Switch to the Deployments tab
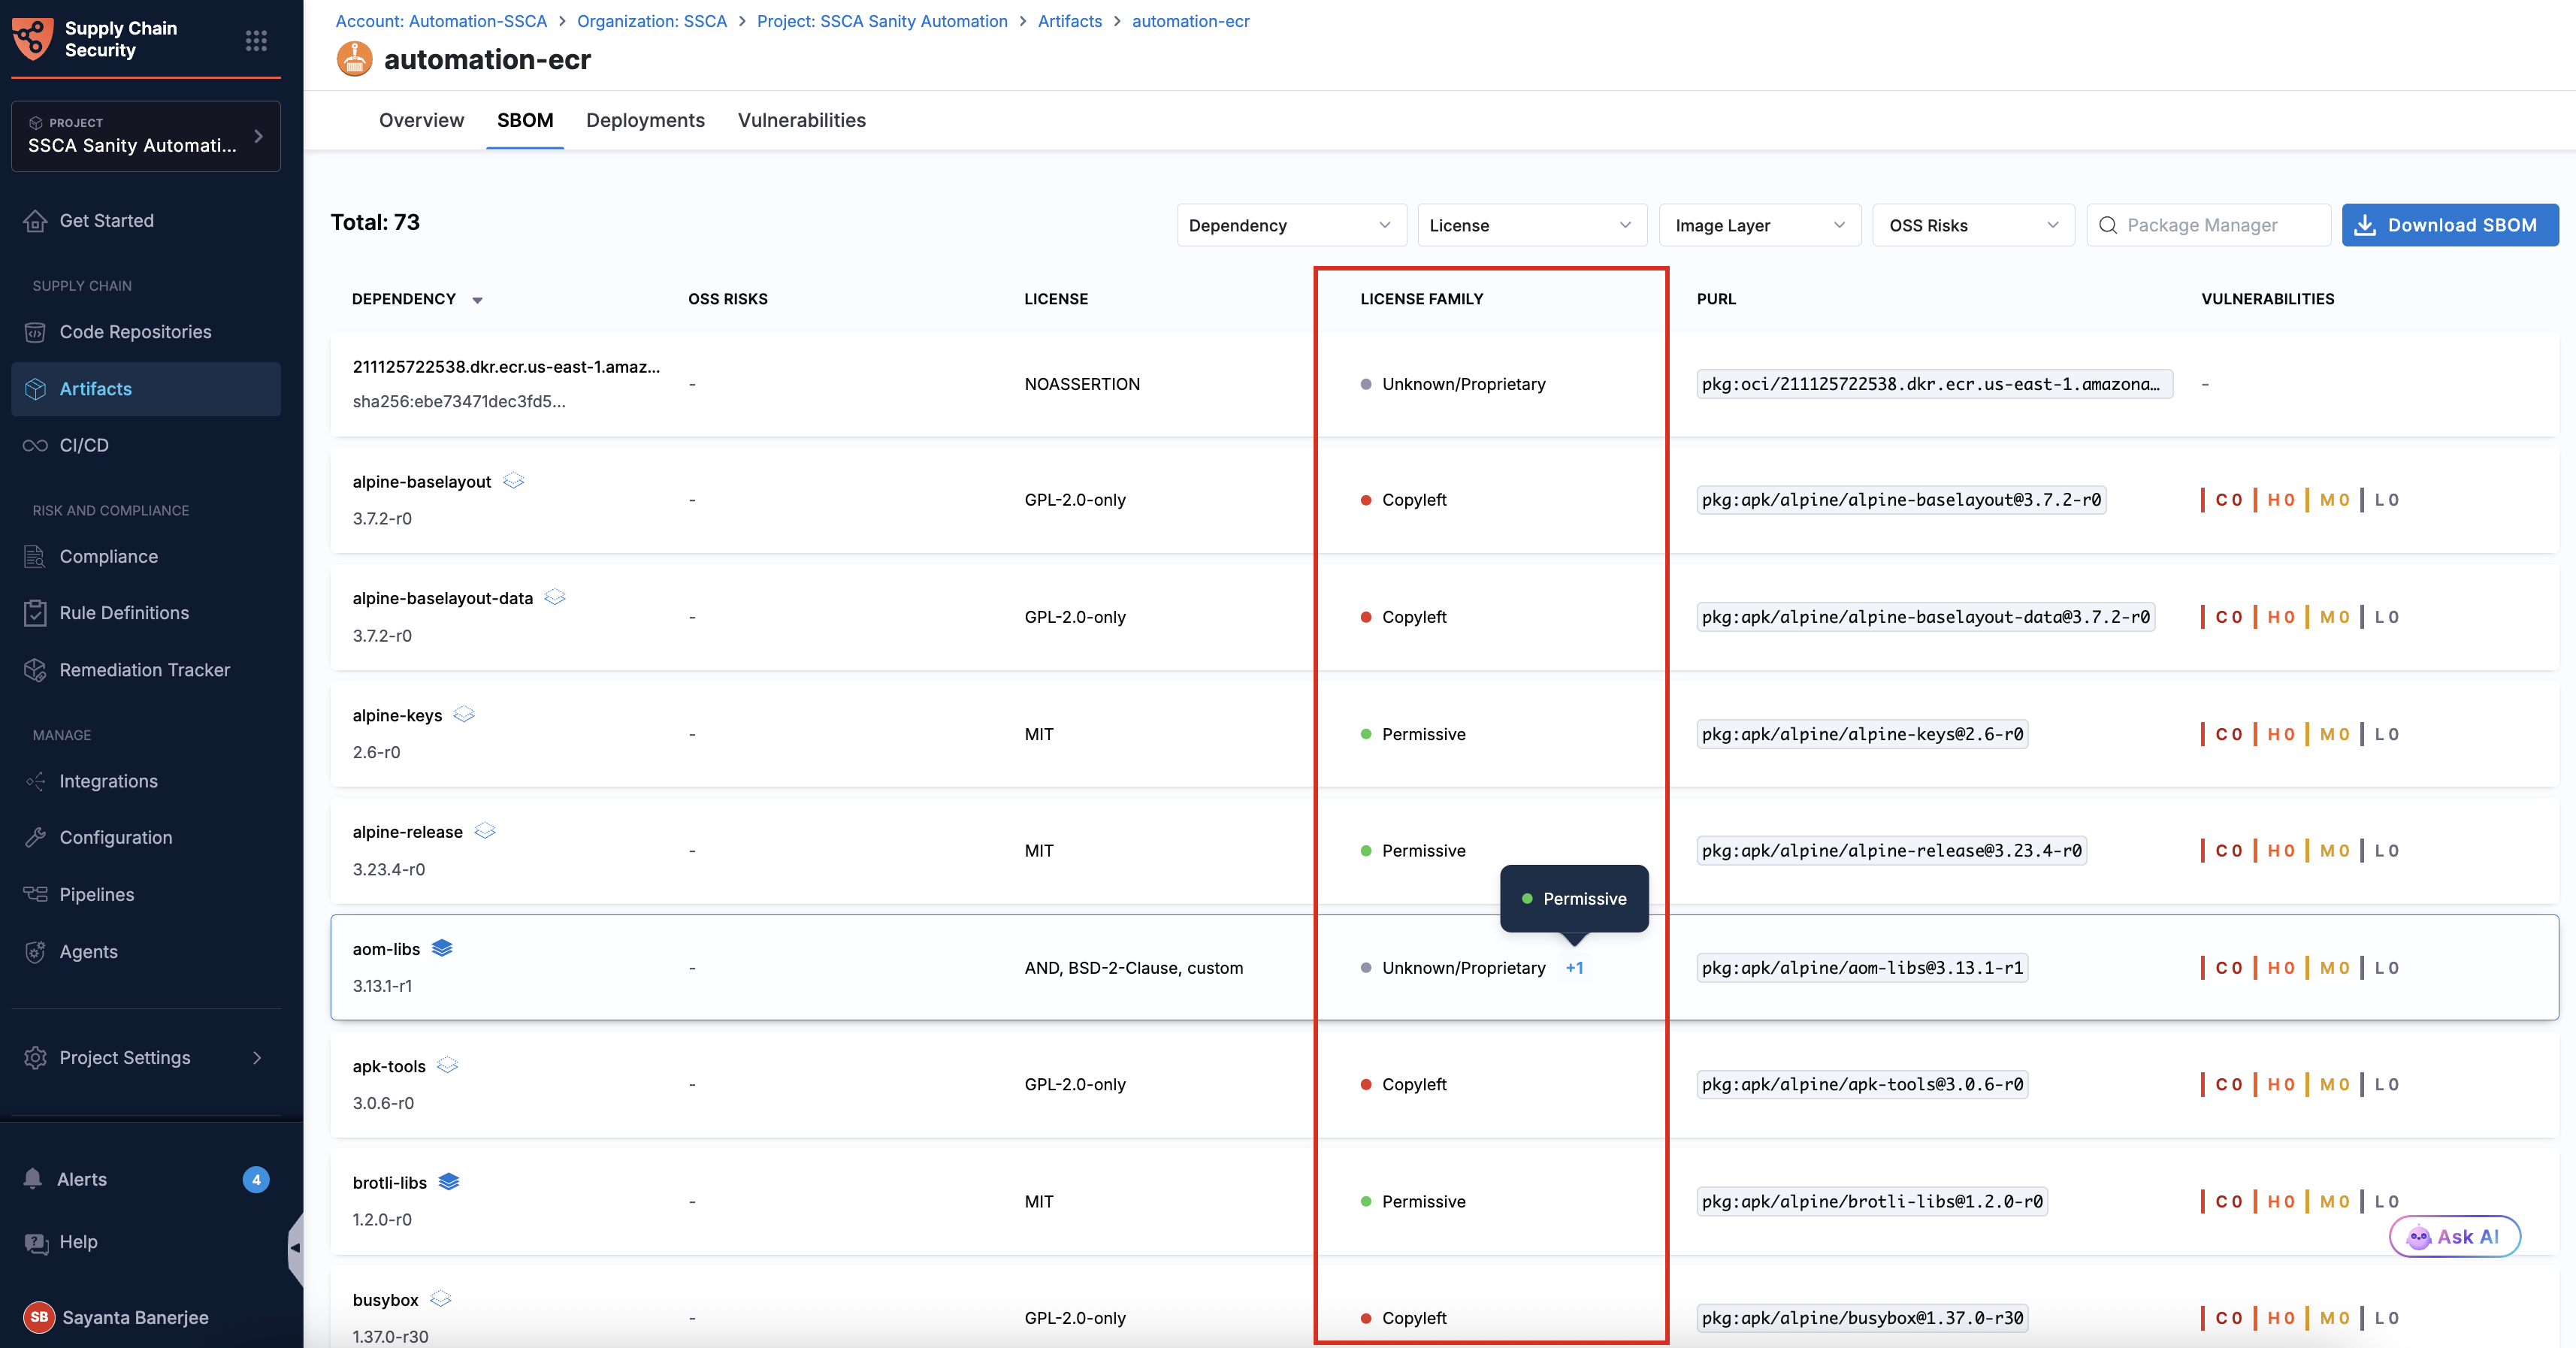The width and height of the screenshot is (2576, 1348). coord(645,120)
